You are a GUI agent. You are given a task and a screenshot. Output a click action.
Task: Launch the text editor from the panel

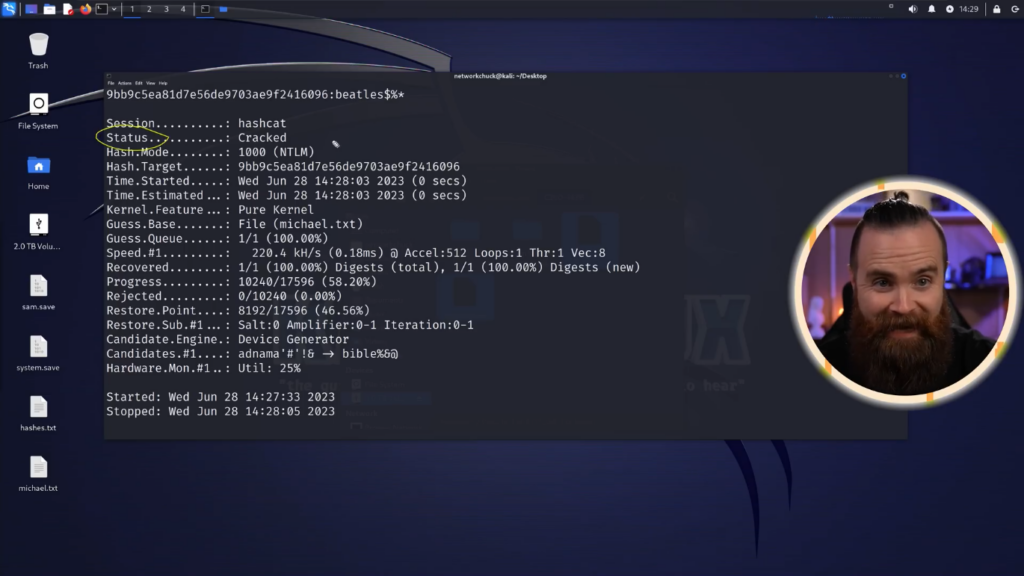[67, 9]
